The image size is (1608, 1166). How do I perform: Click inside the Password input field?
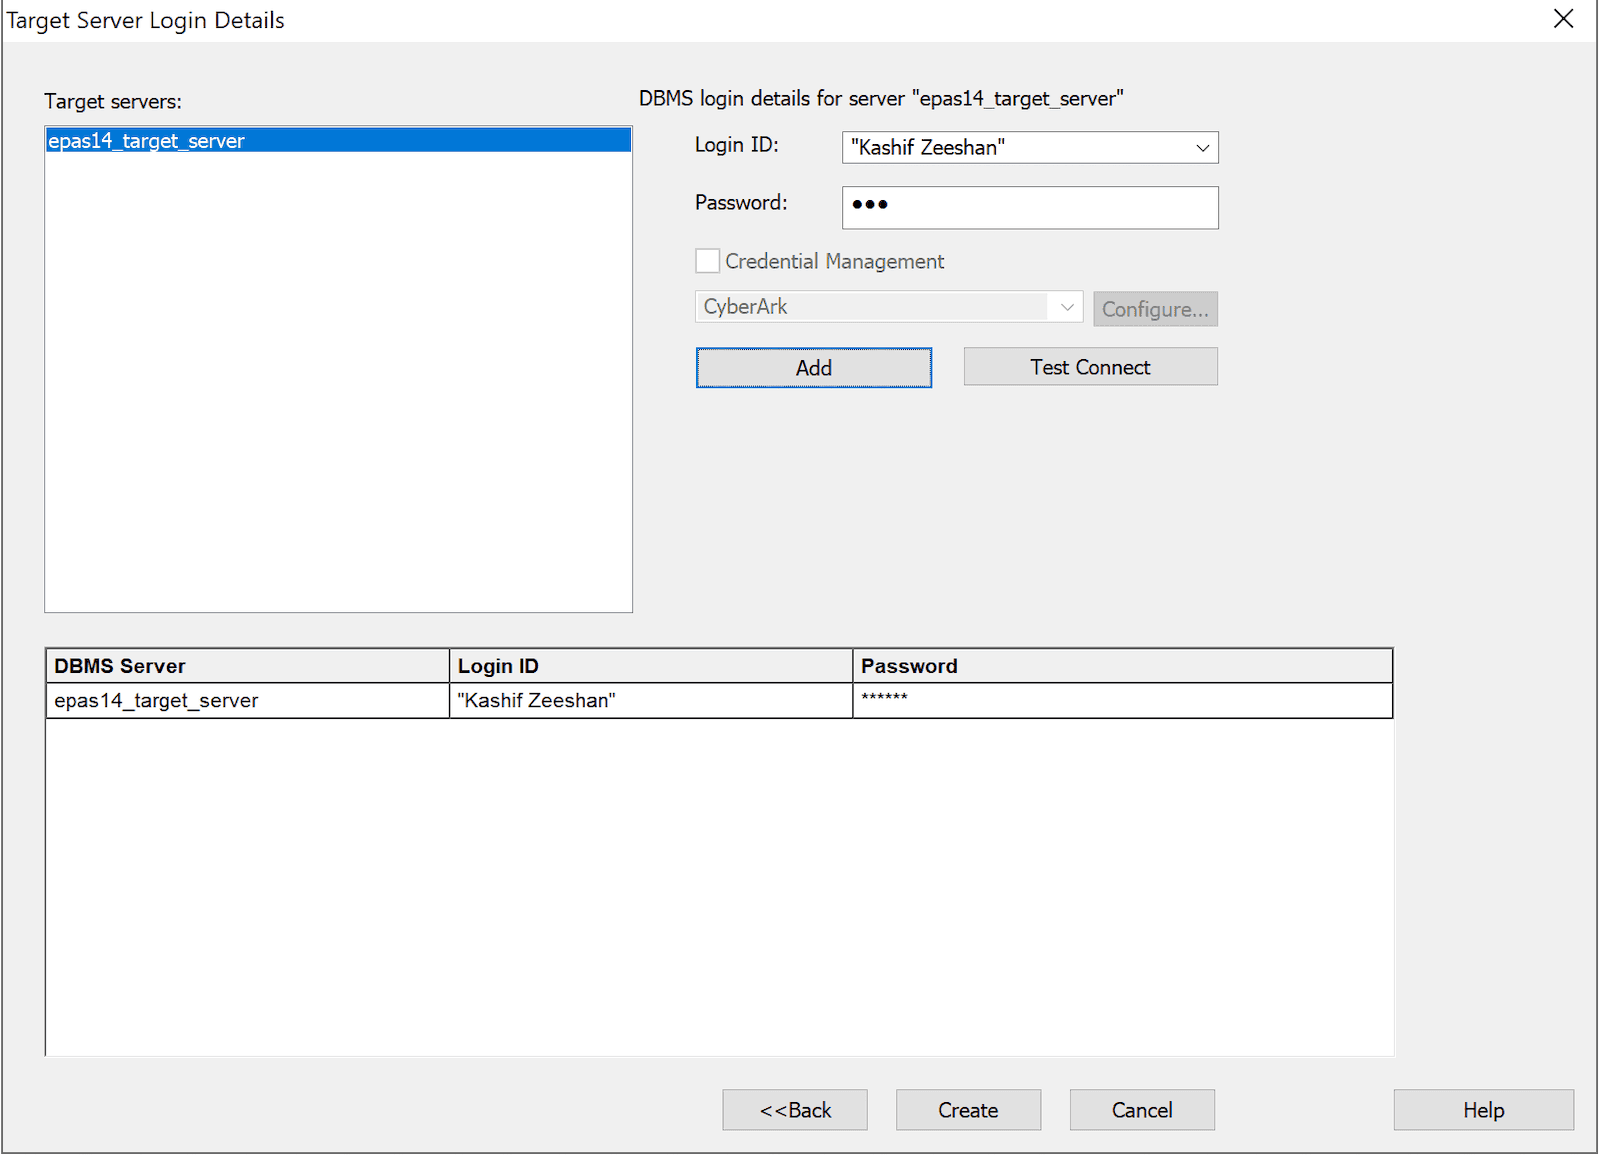pos(1029,207)
